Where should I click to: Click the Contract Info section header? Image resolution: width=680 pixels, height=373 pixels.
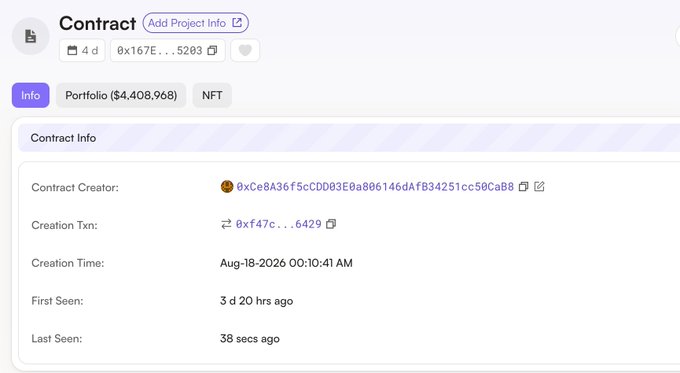click(349, 138)
